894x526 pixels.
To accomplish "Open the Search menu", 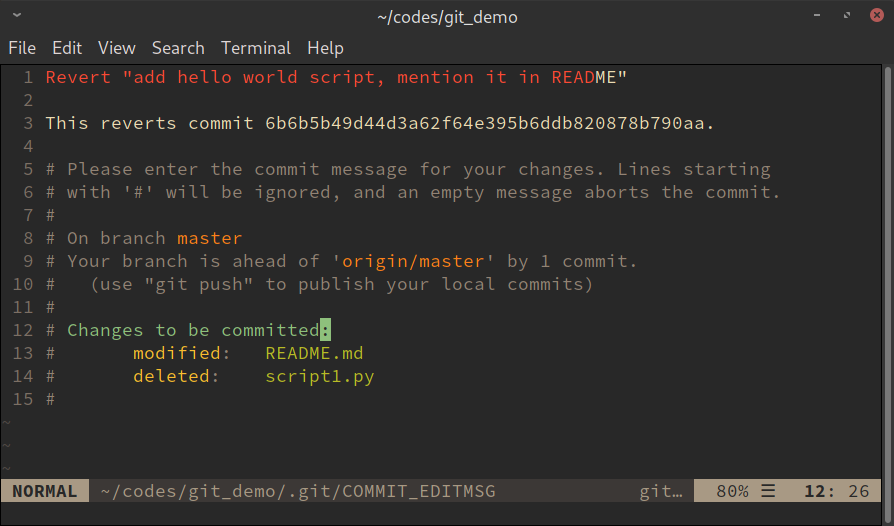I will 178,48.
